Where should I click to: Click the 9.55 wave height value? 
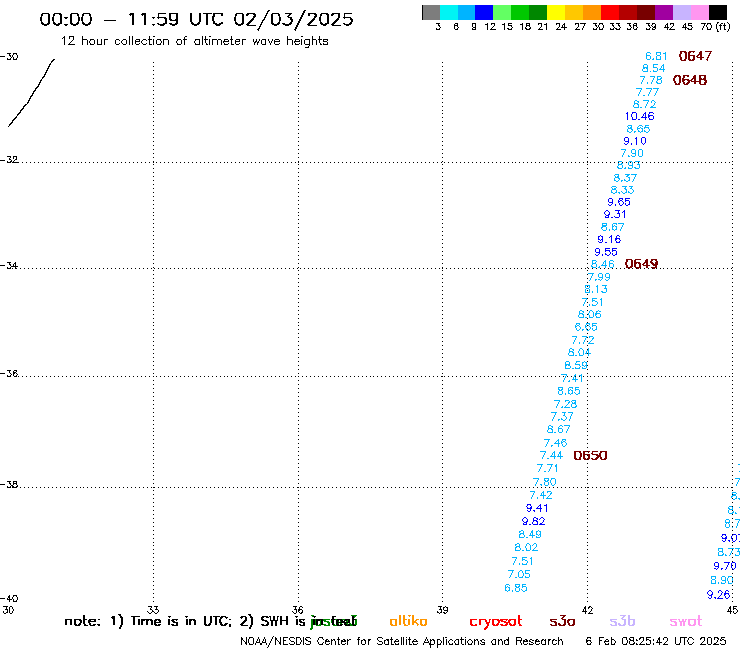pyautogui.click(x=605, y=252)
